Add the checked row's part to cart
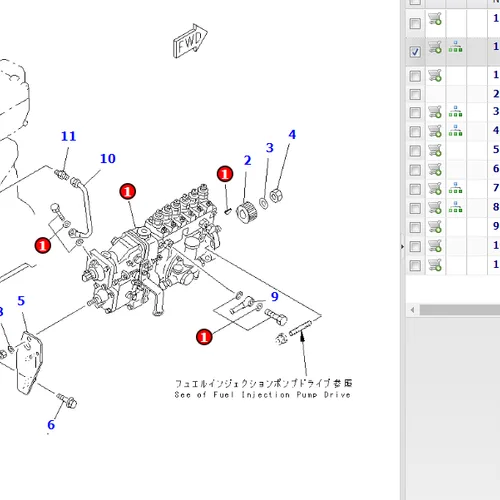Image resolution: width=500 pixels, height=500 pixels. coord(435,47)
